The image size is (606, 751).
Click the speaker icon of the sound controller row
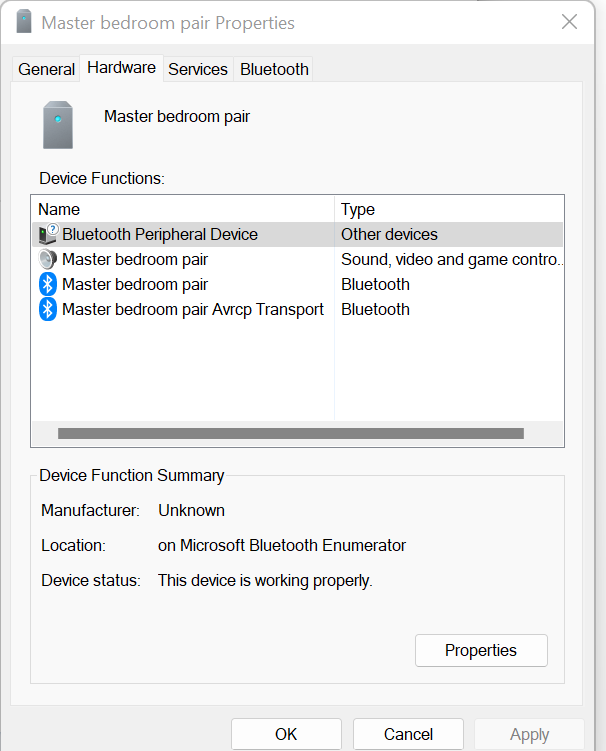point(47,259)
